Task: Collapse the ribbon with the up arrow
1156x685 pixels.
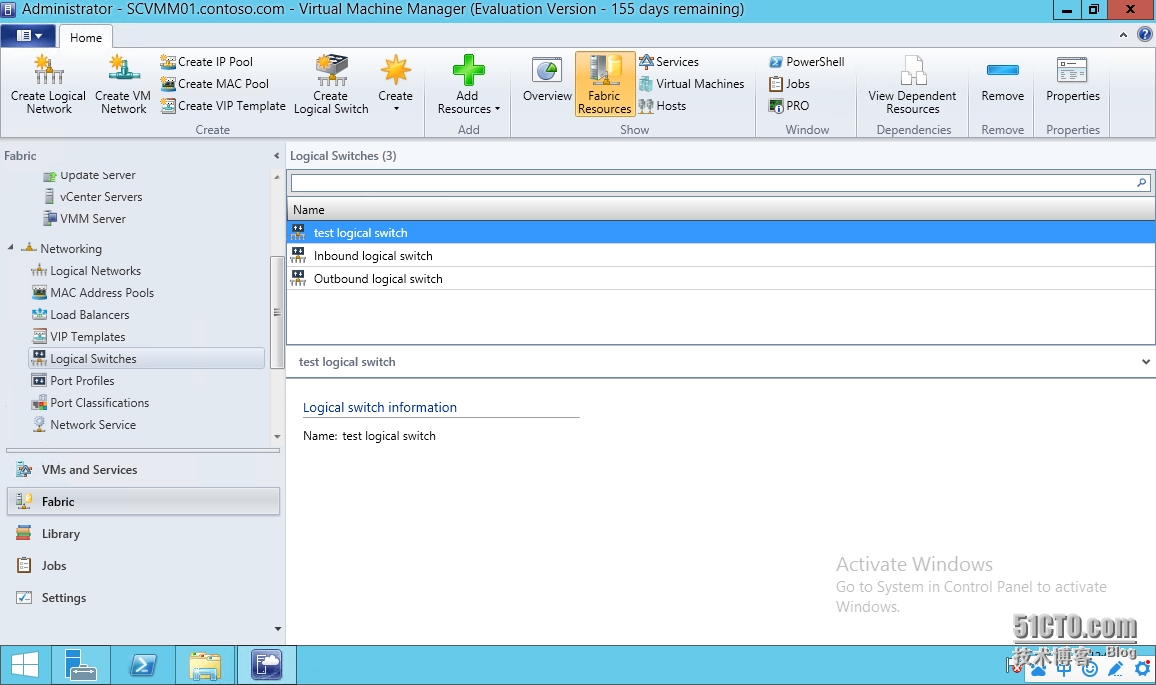Action: point(1123,35)
